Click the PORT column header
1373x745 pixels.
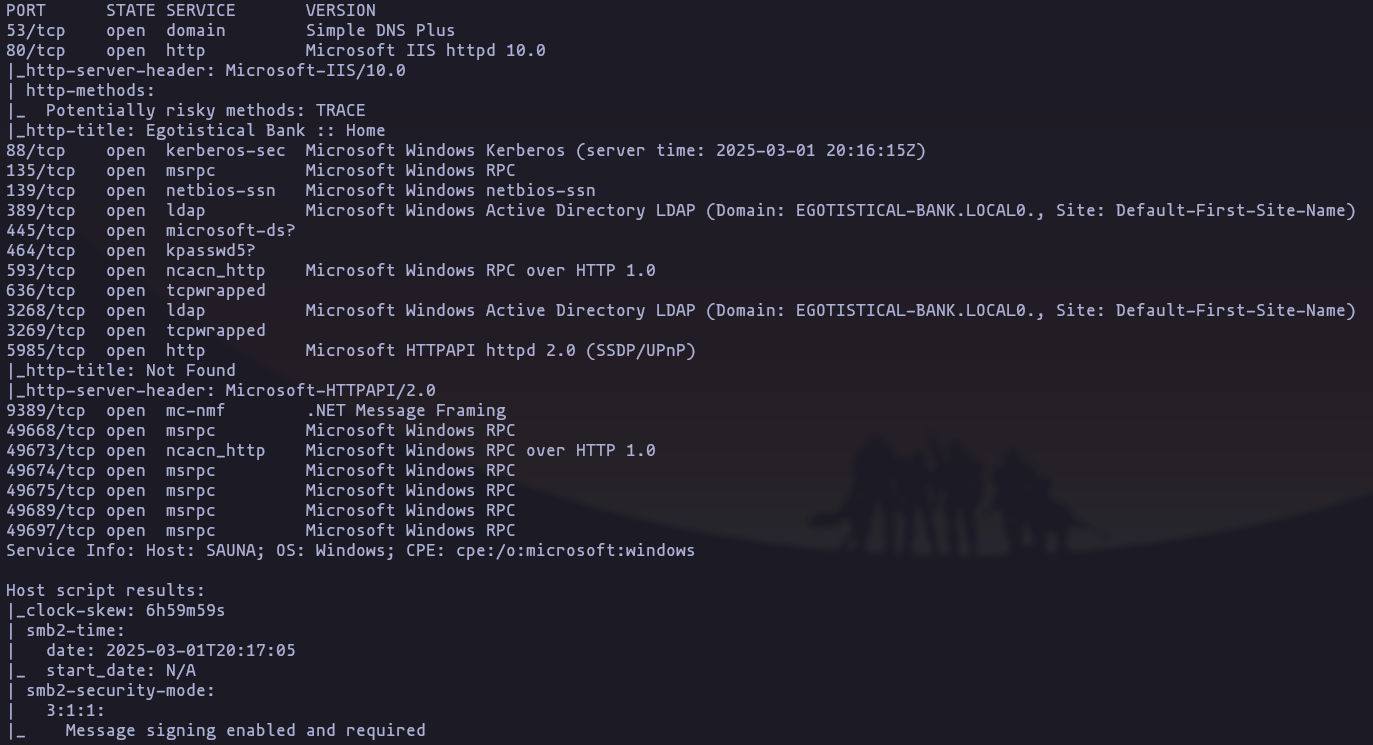[x=26, y=10]
